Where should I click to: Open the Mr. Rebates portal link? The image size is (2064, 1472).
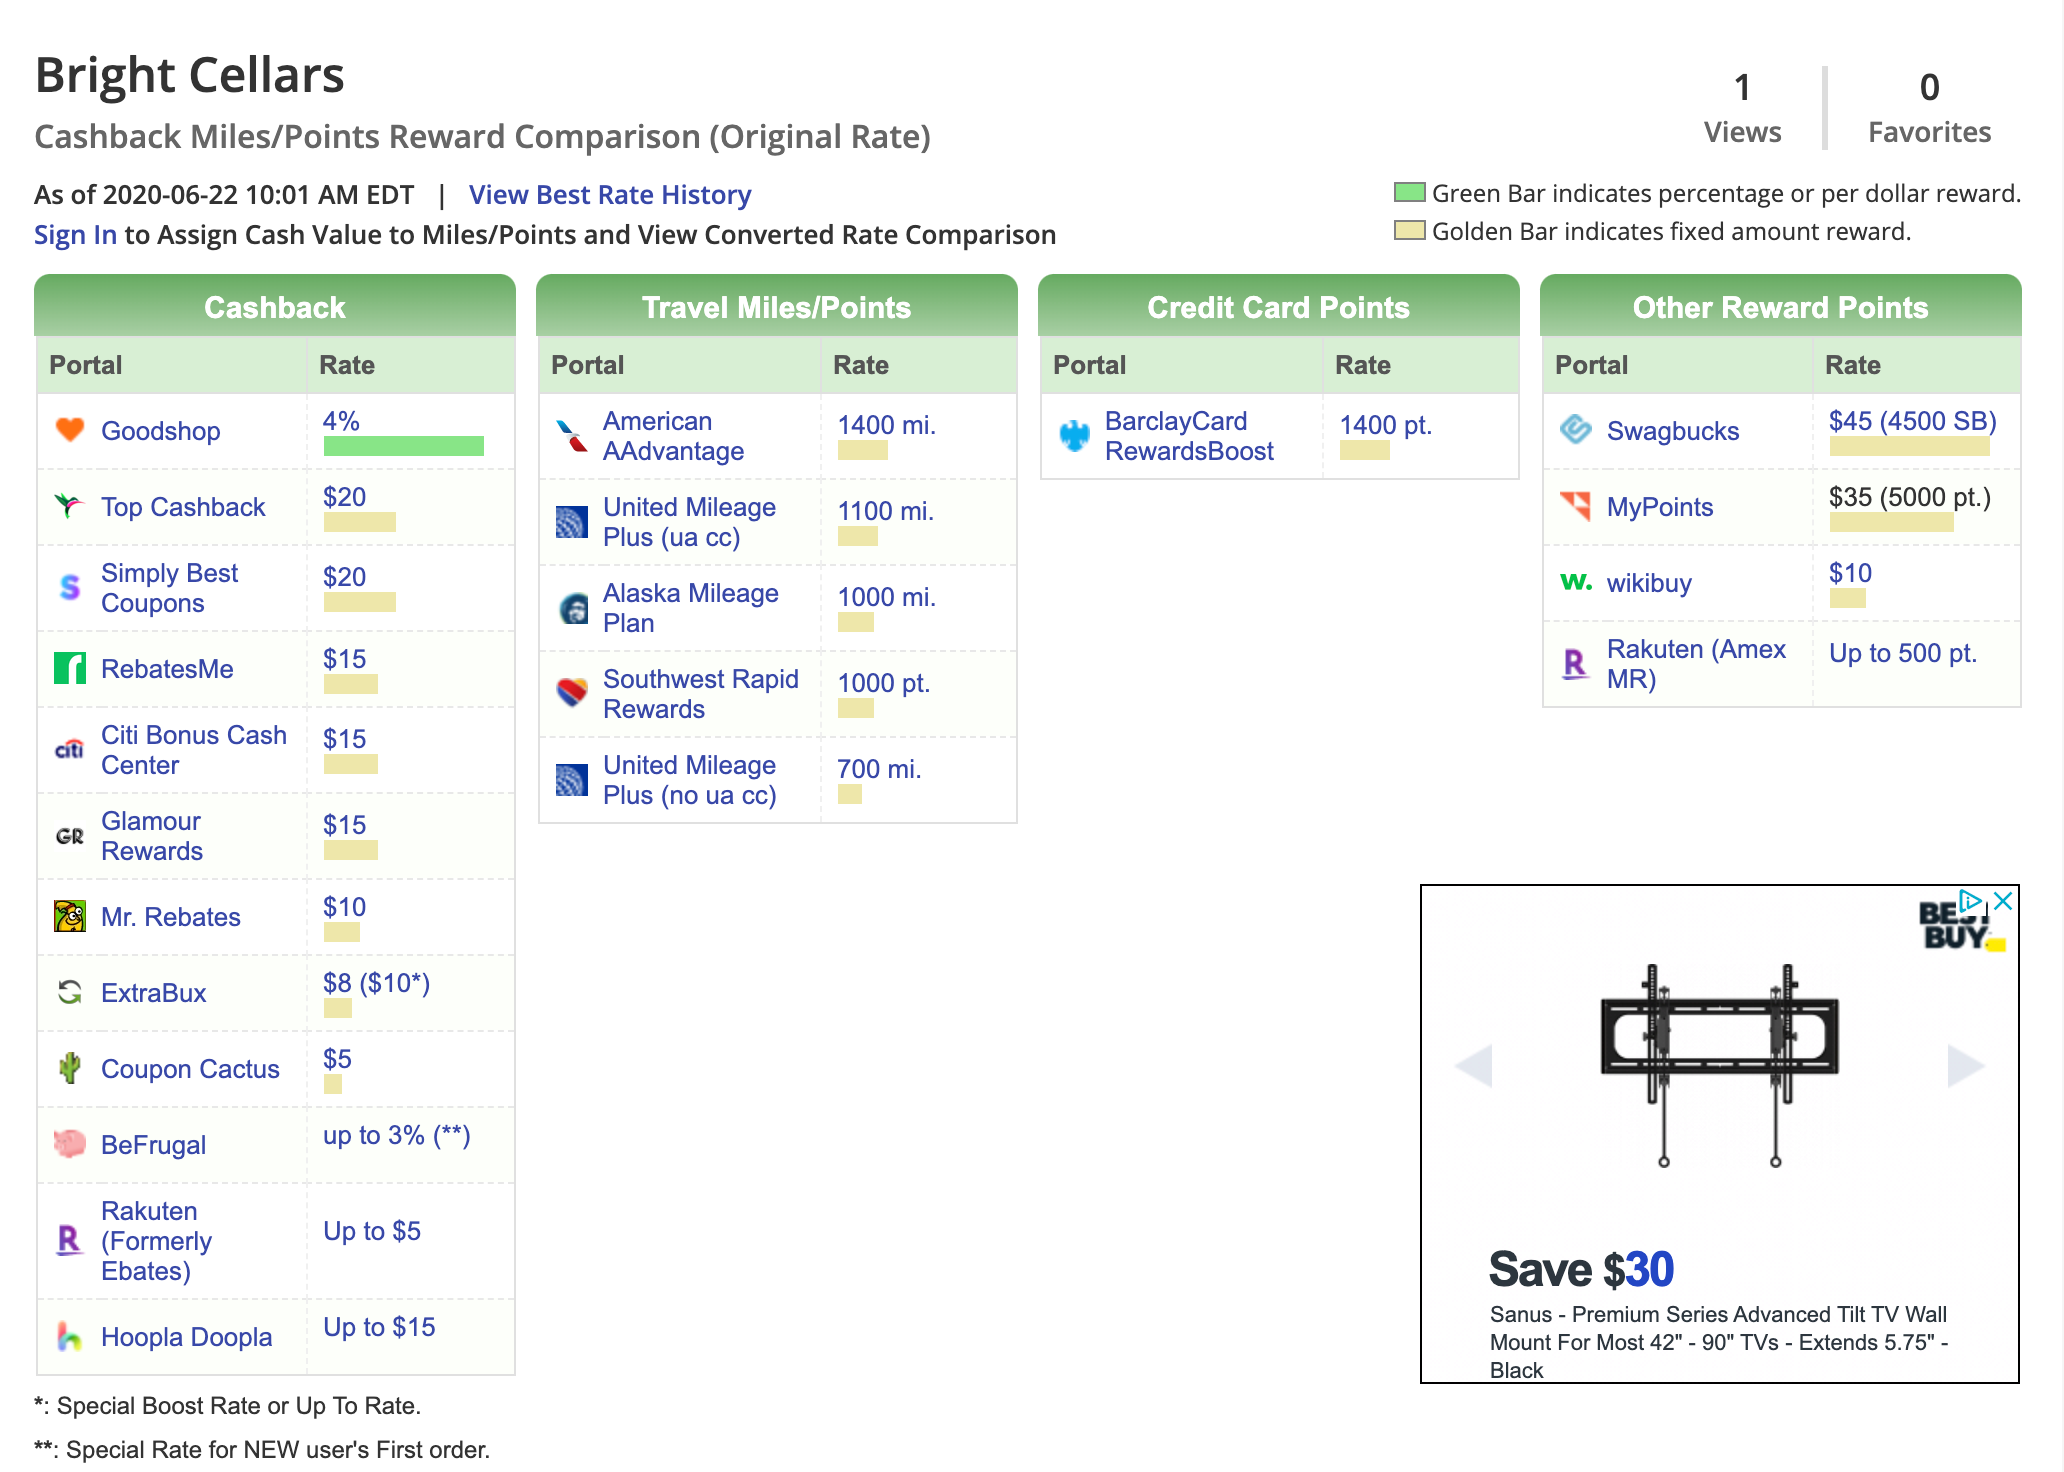[x=171, y=917]
